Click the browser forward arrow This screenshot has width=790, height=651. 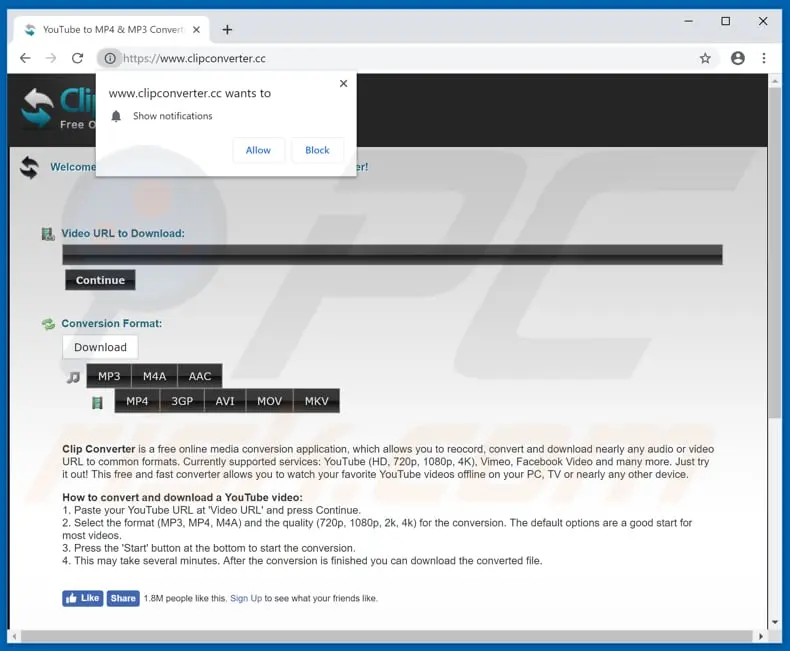tap(51, 58)
